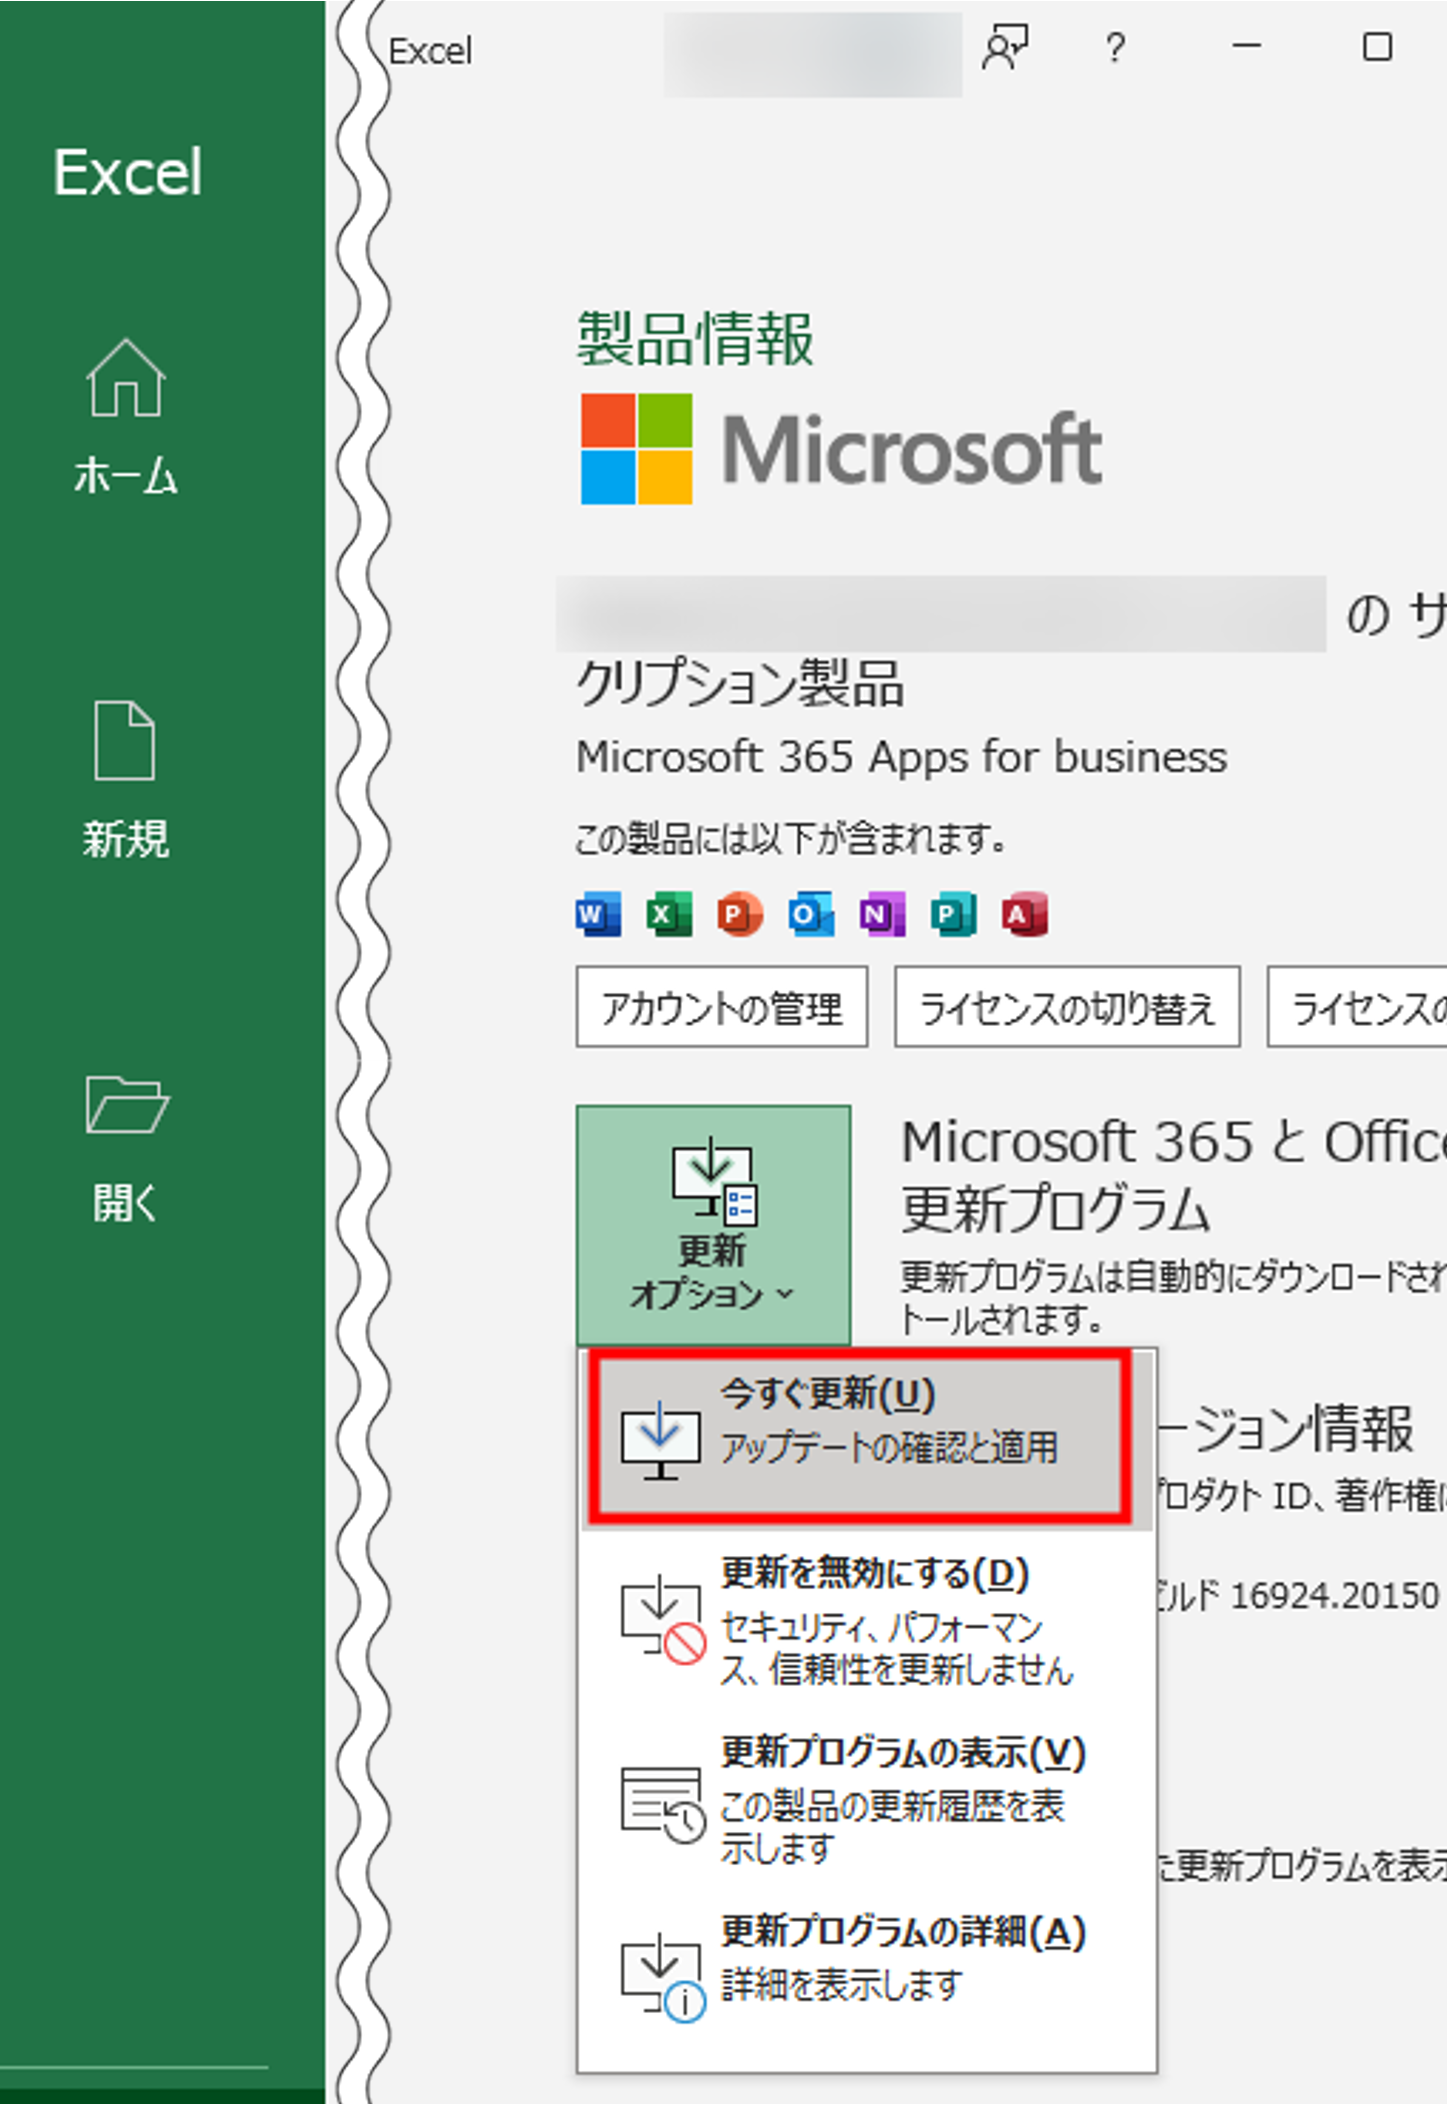
Task: Click the Word app icon
Action: click(x=598, y=914)
